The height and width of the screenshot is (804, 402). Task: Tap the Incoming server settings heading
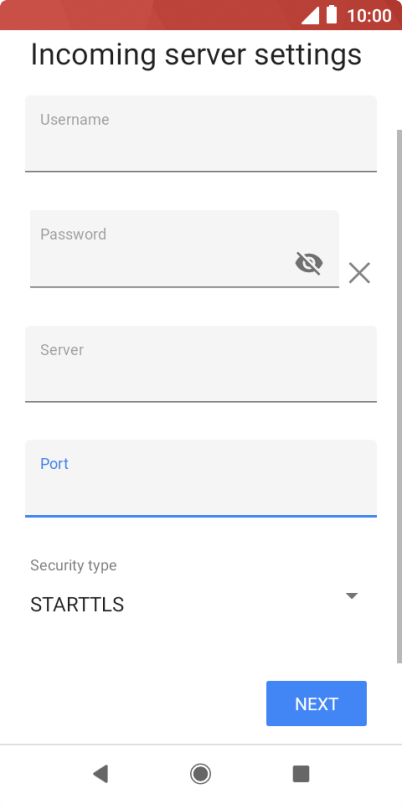coord(196,54)
